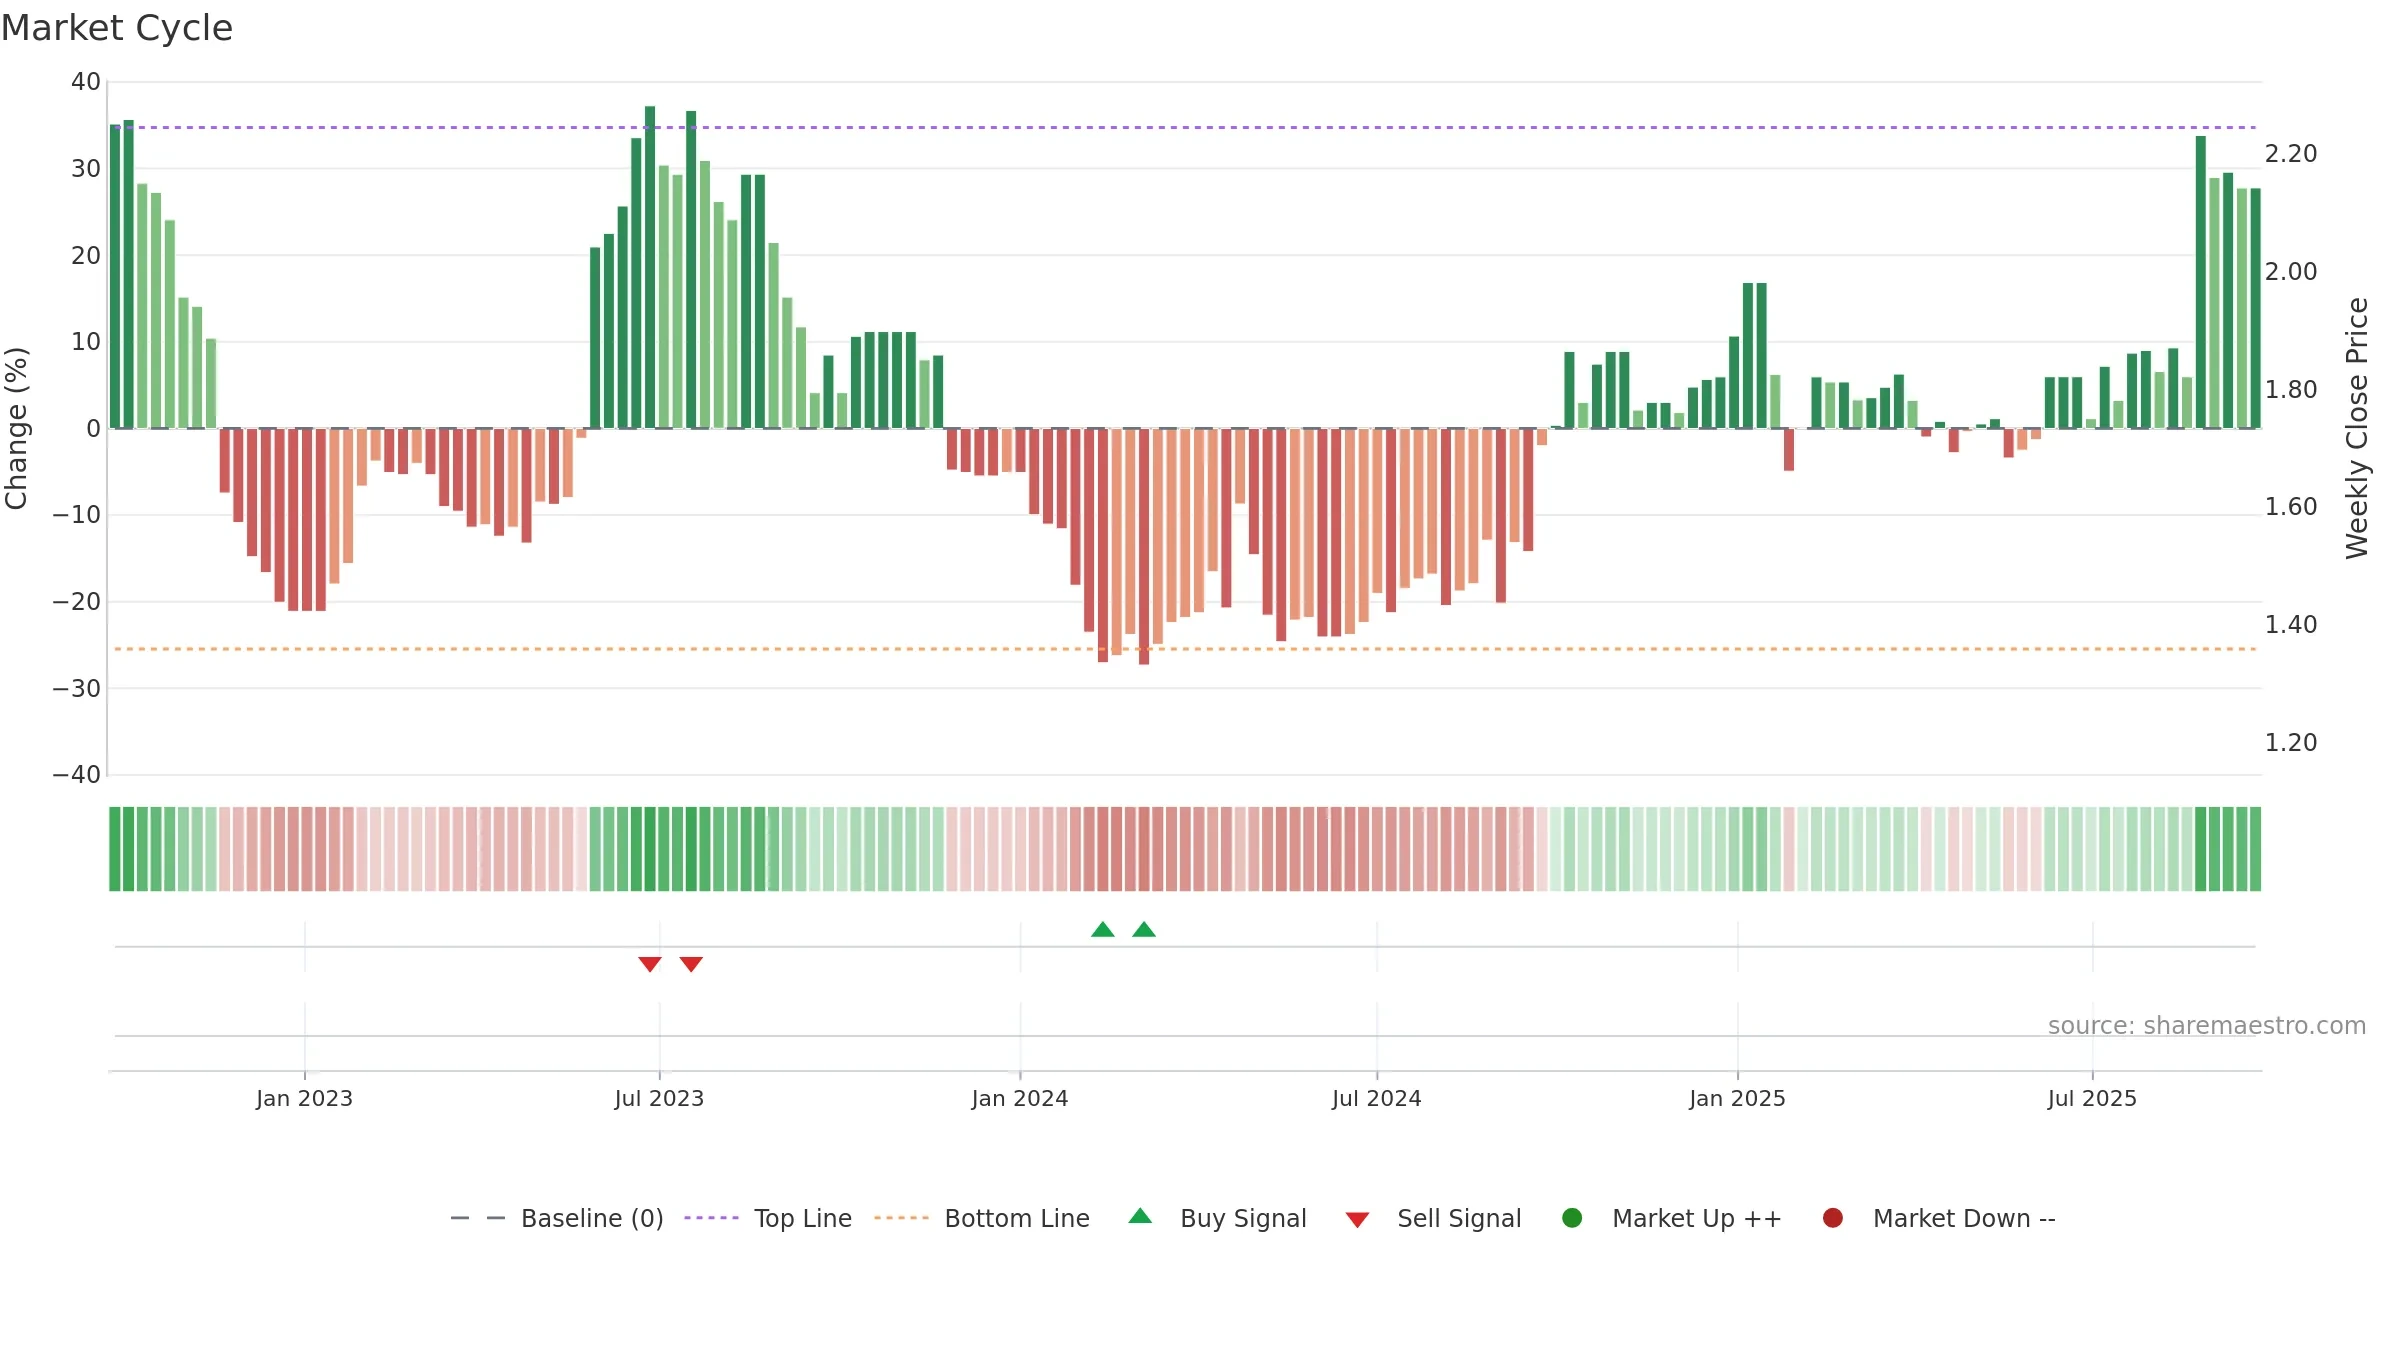Click the green Market Up circle icon

(1572, 1218)
